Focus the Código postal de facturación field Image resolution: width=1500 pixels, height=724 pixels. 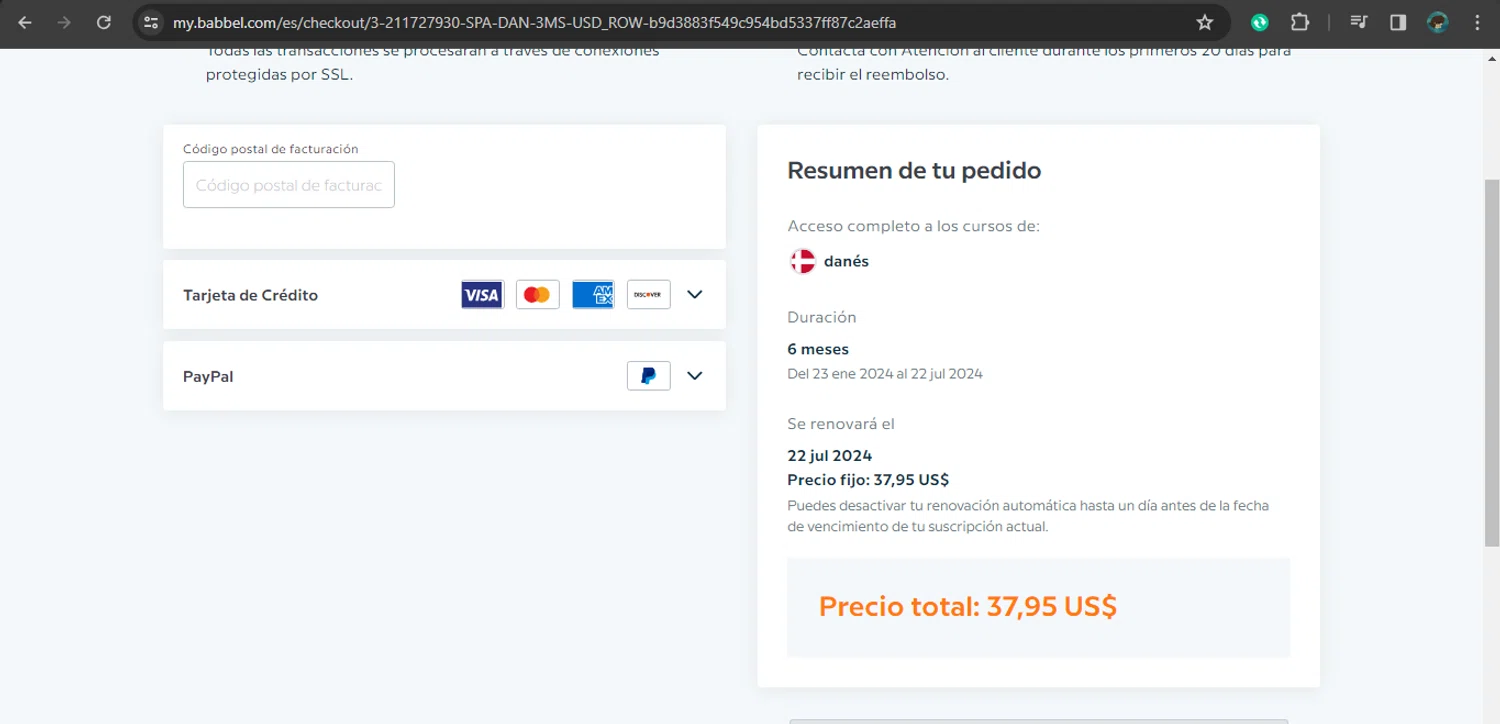tap(289, 185)
